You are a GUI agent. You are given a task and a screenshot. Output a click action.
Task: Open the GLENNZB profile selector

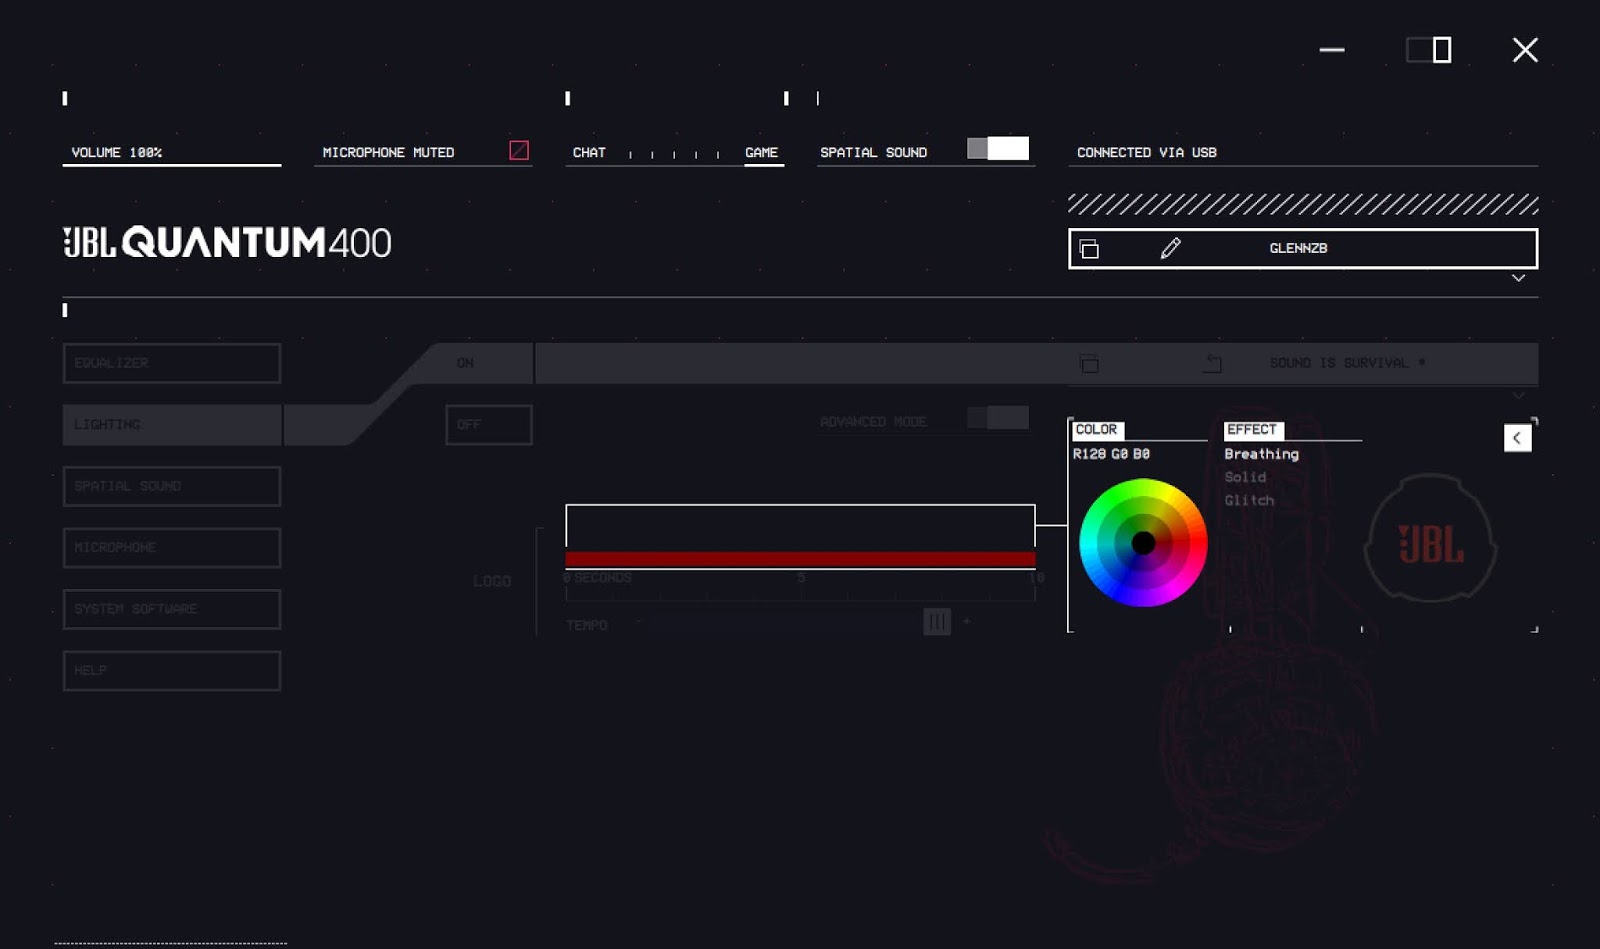click(x=1303, y=249)
